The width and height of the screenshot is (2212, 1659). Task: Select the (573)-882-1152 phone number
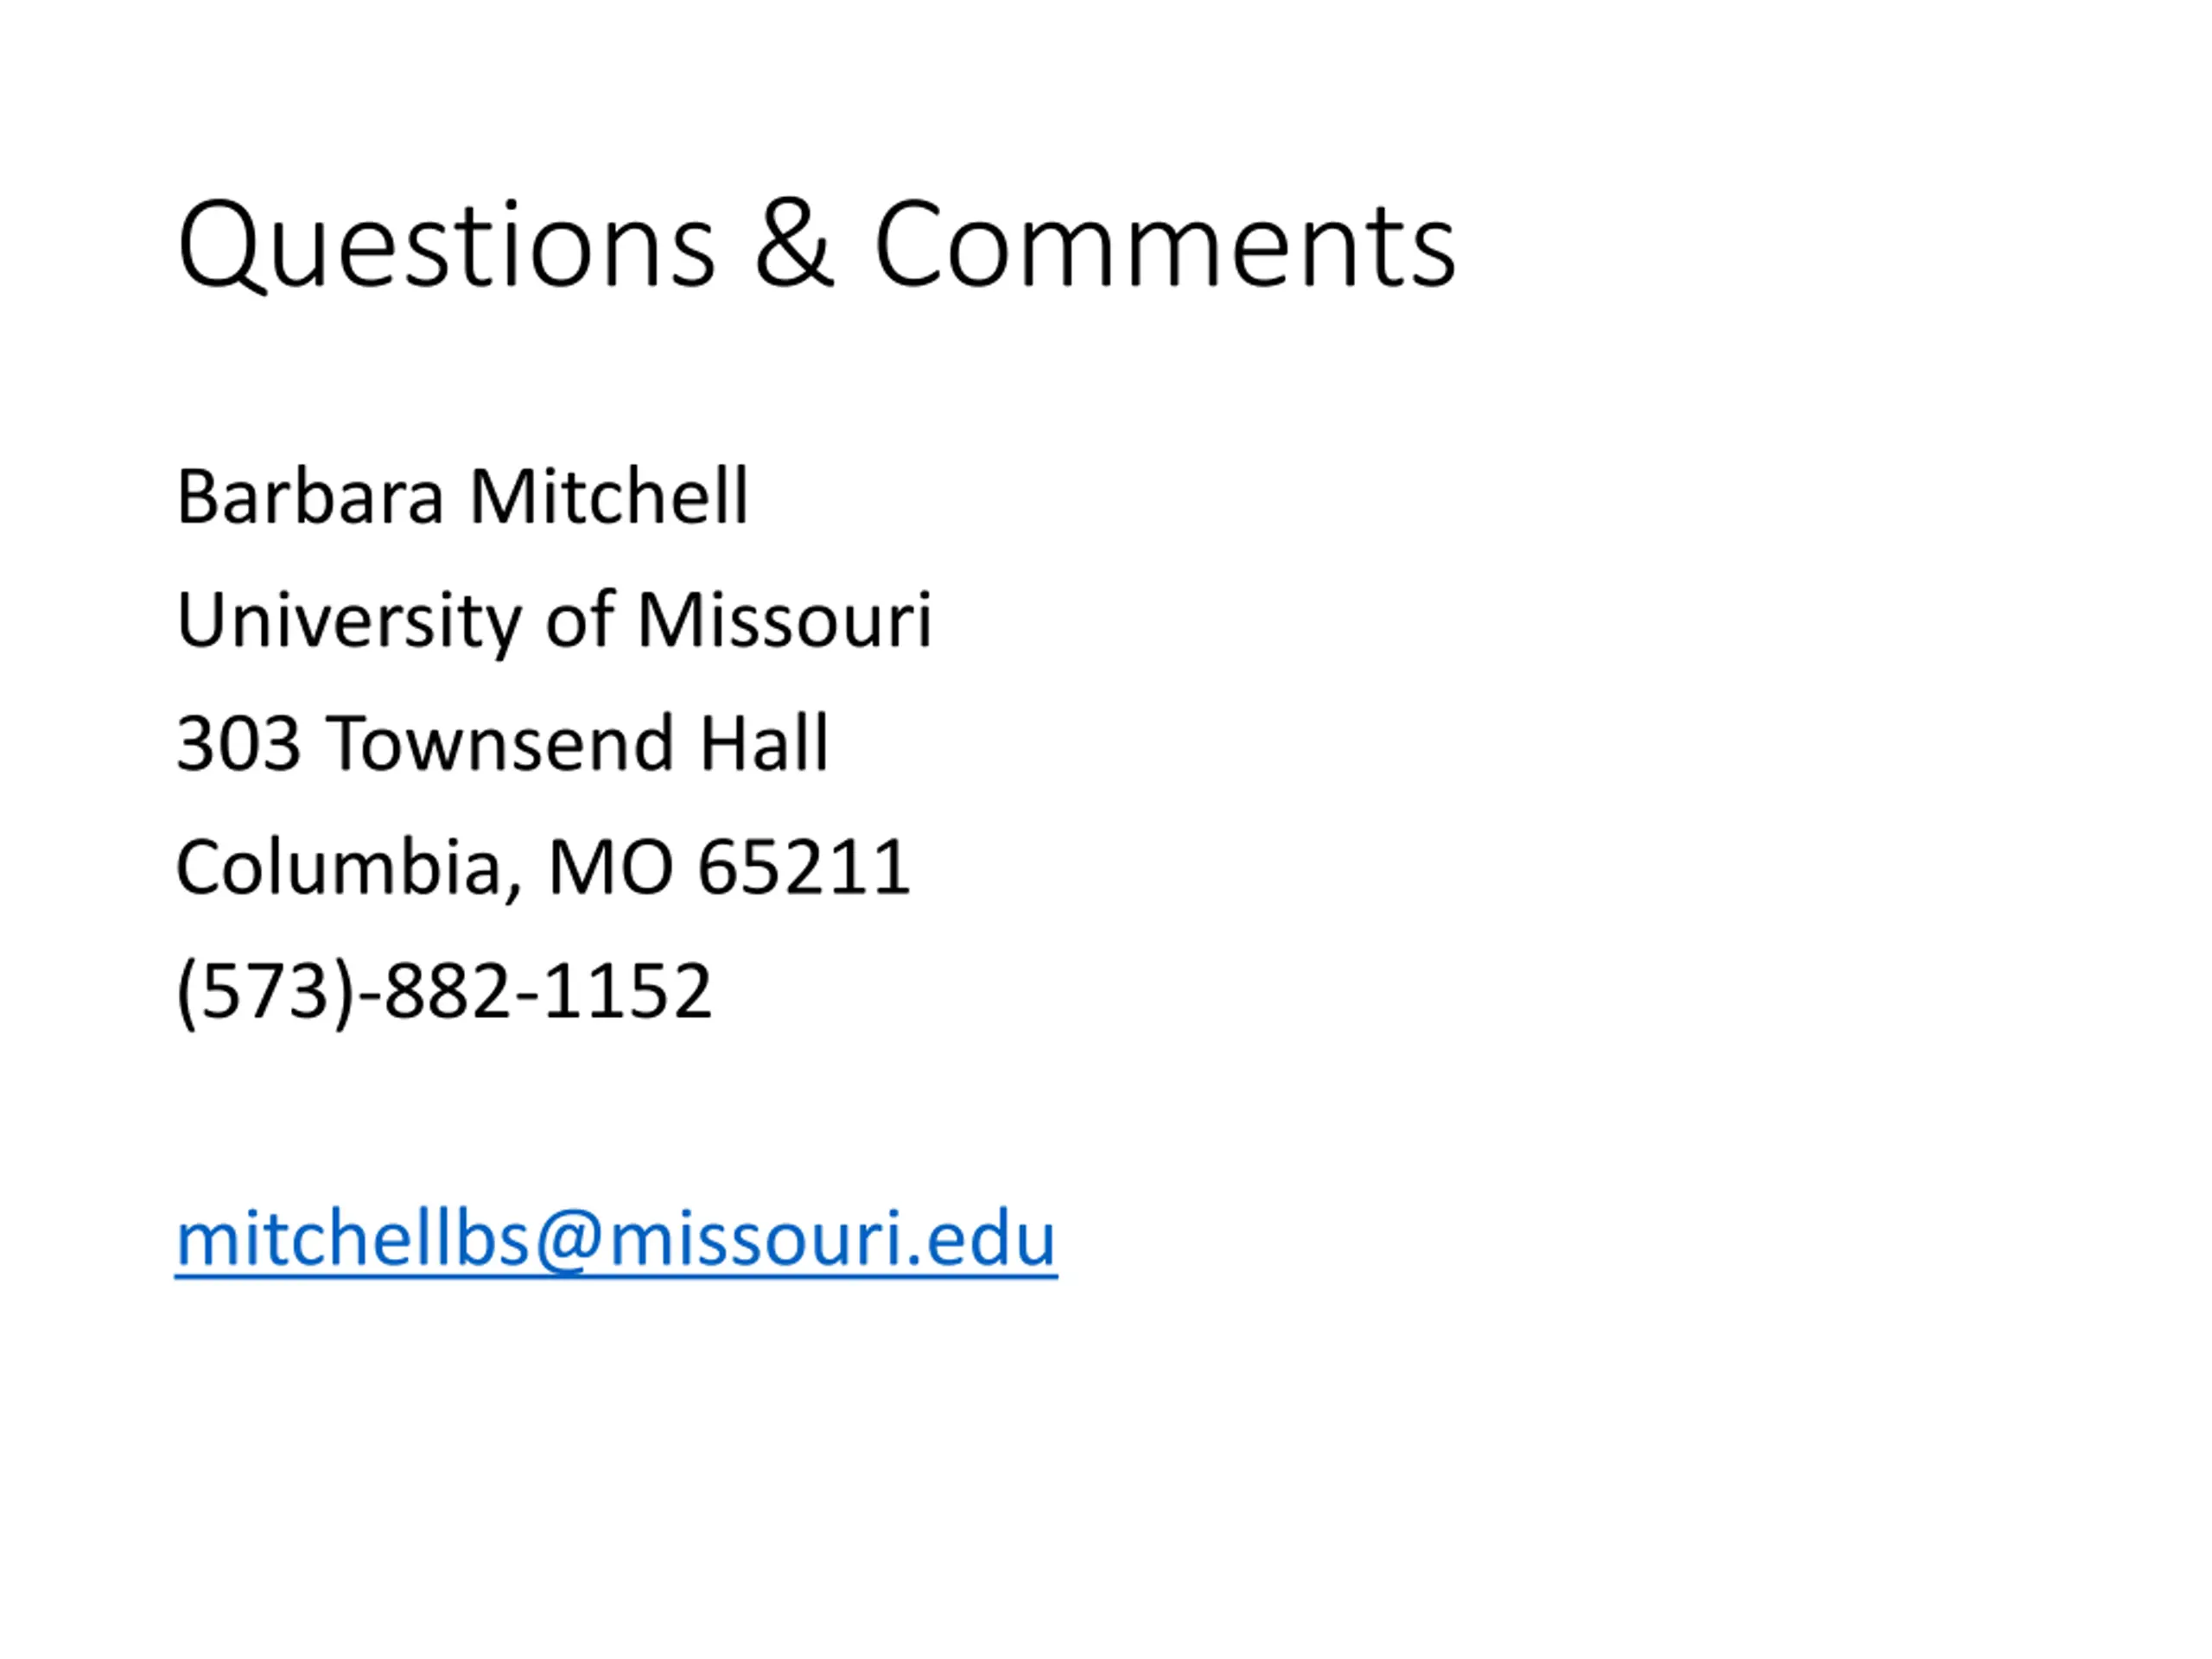point(444,992)
